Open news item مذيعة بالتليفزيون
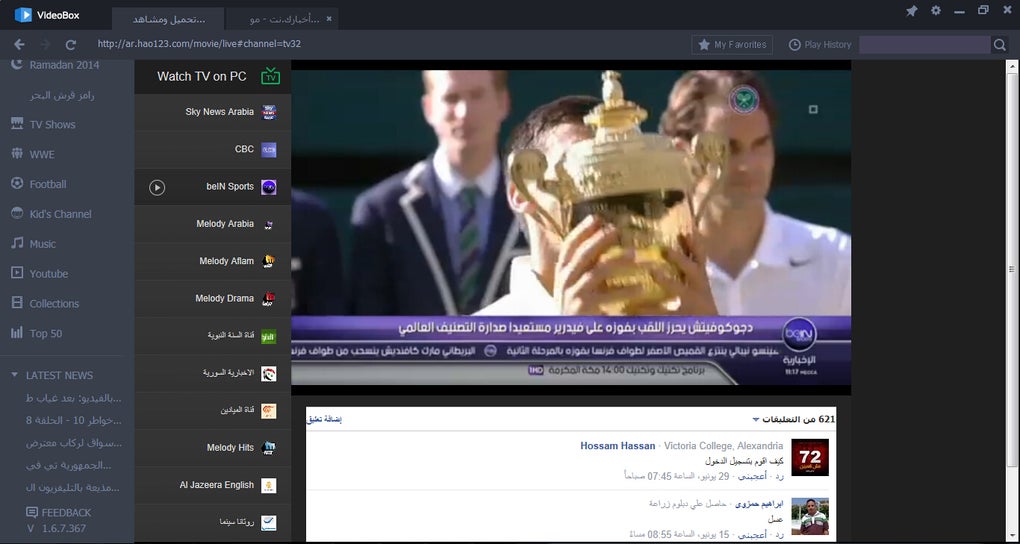Viewport: 1020px width, 544px height. [74, 487]
